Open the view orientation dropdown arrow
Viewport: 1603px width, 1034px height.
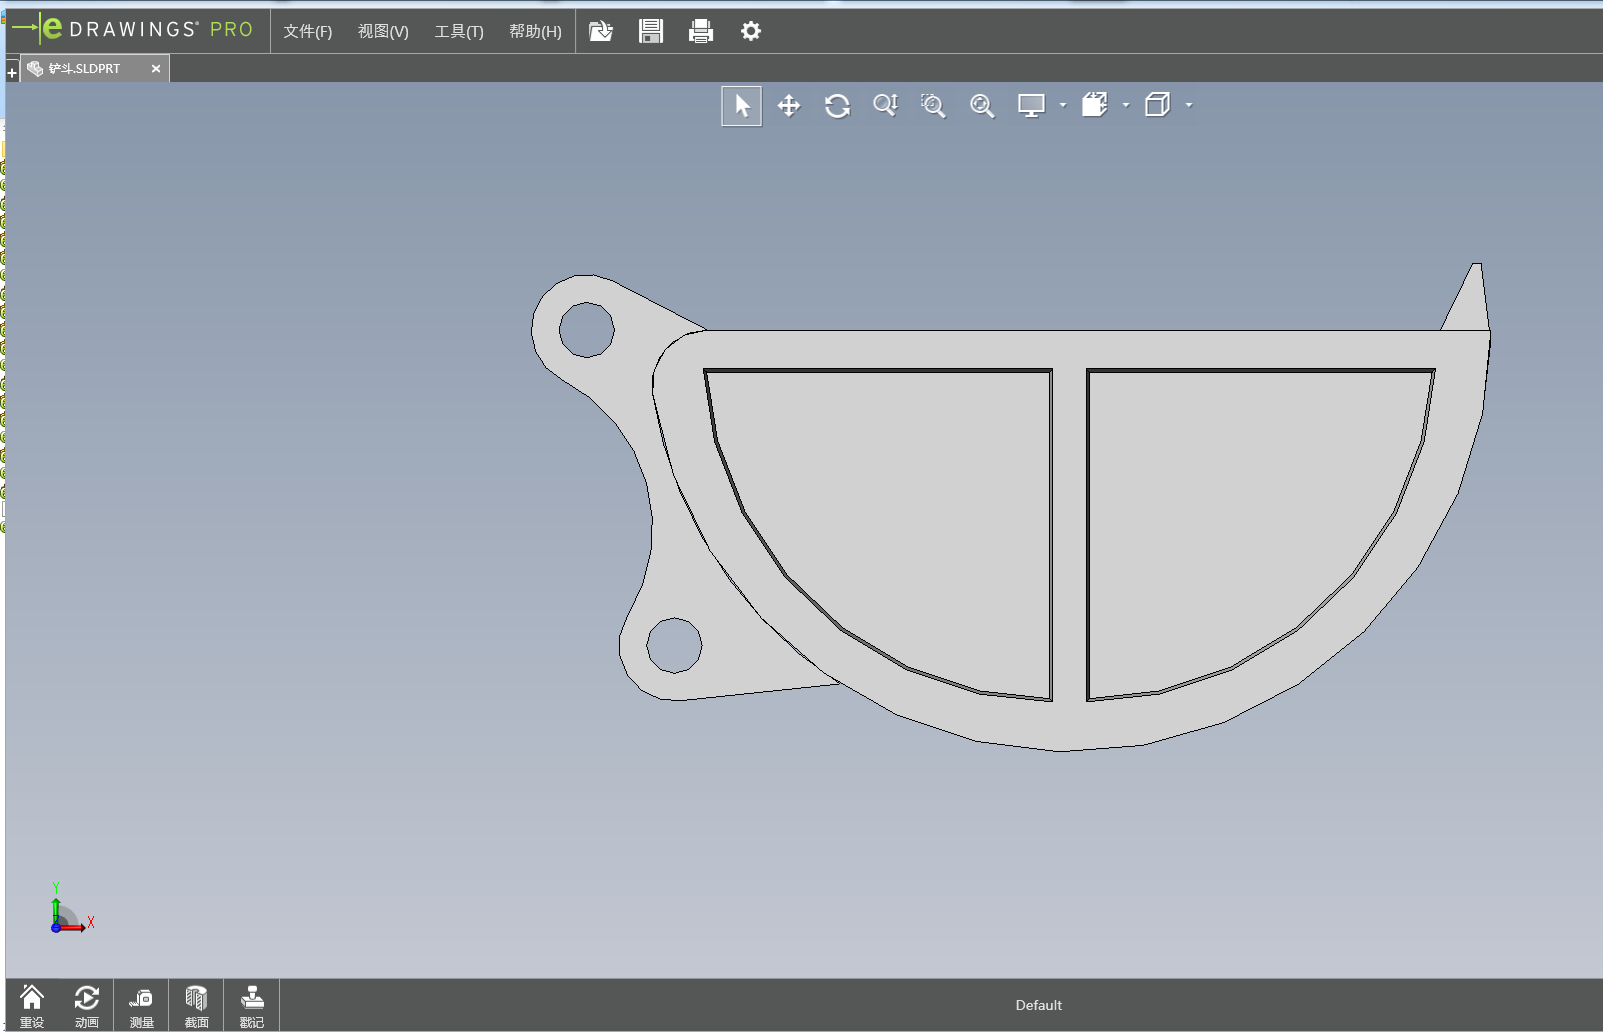[x=1126, y=105]
